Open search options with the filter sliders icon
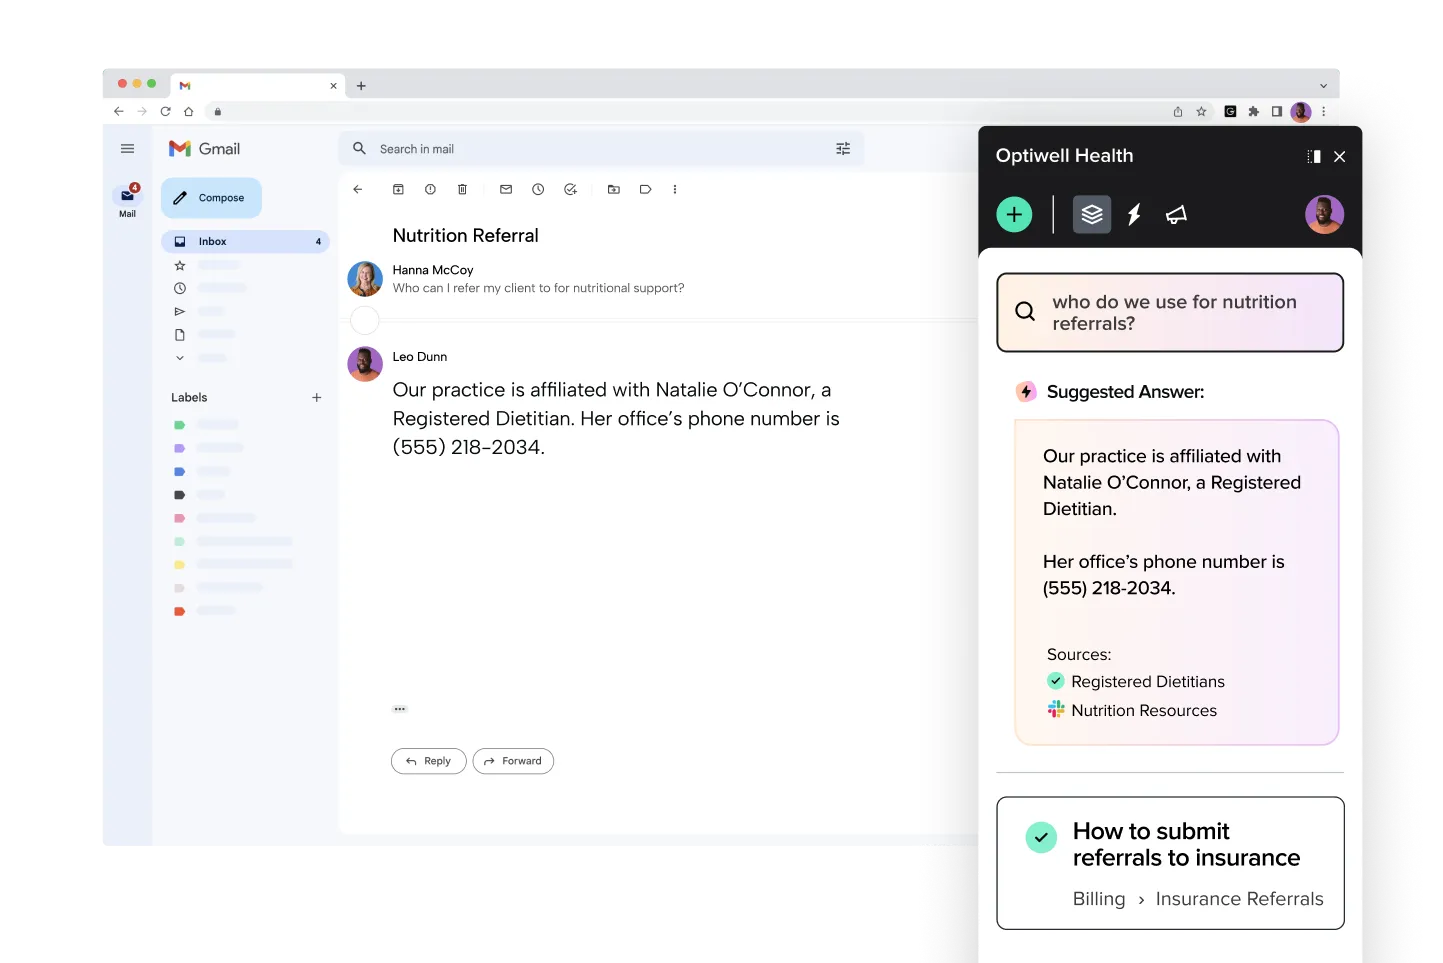 [843, 148]
